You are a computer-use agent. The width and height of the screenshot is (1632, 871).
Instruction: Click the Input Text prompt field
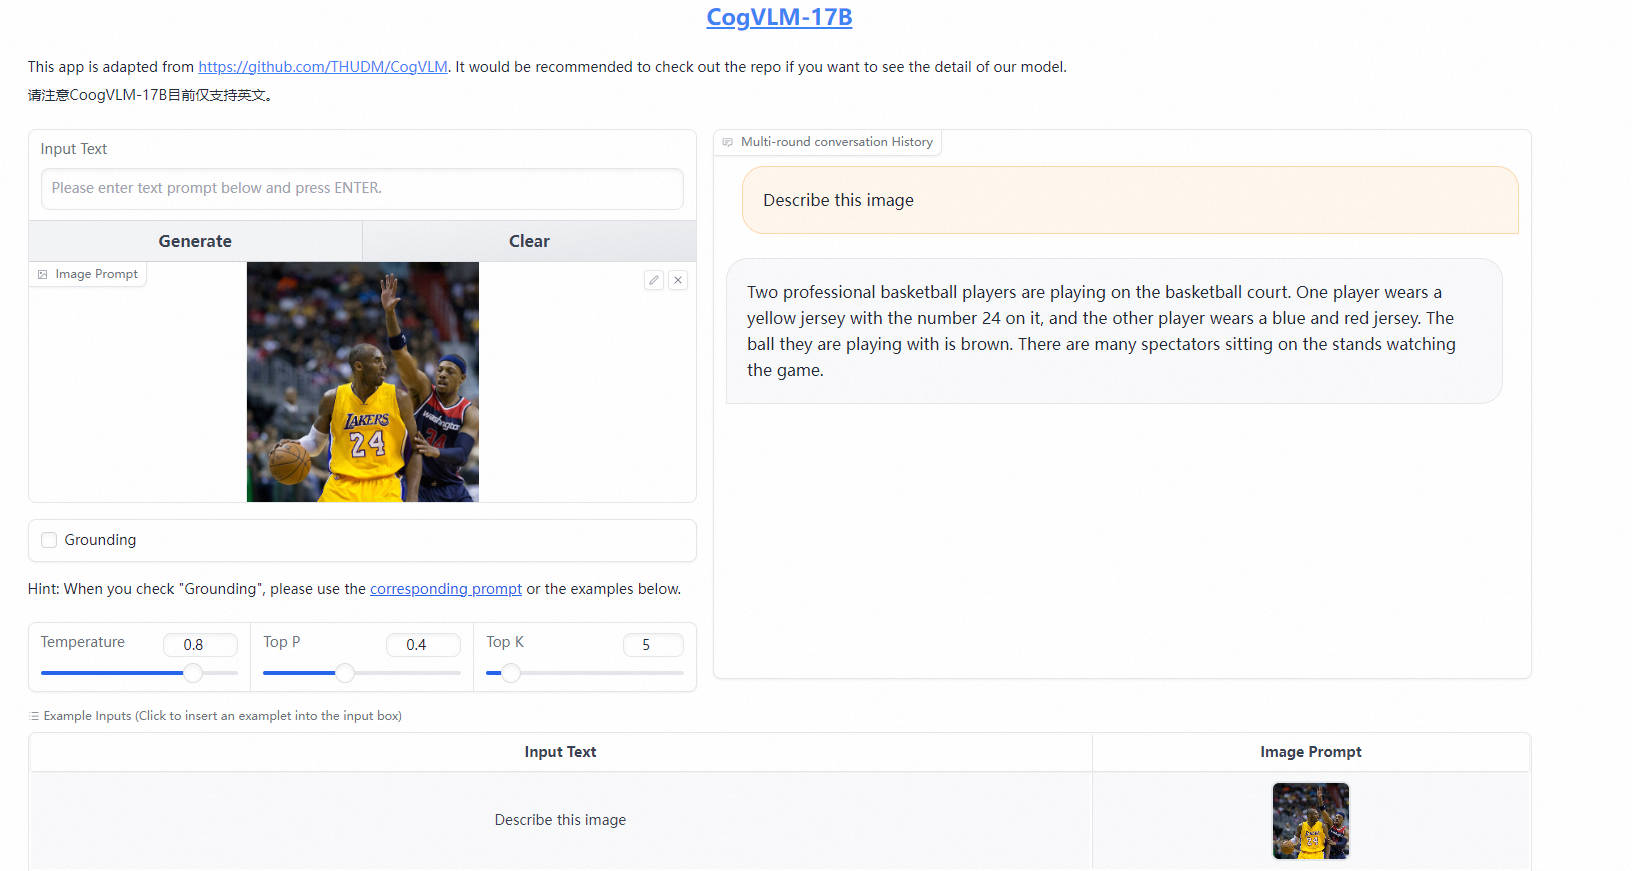click(362, 188)
